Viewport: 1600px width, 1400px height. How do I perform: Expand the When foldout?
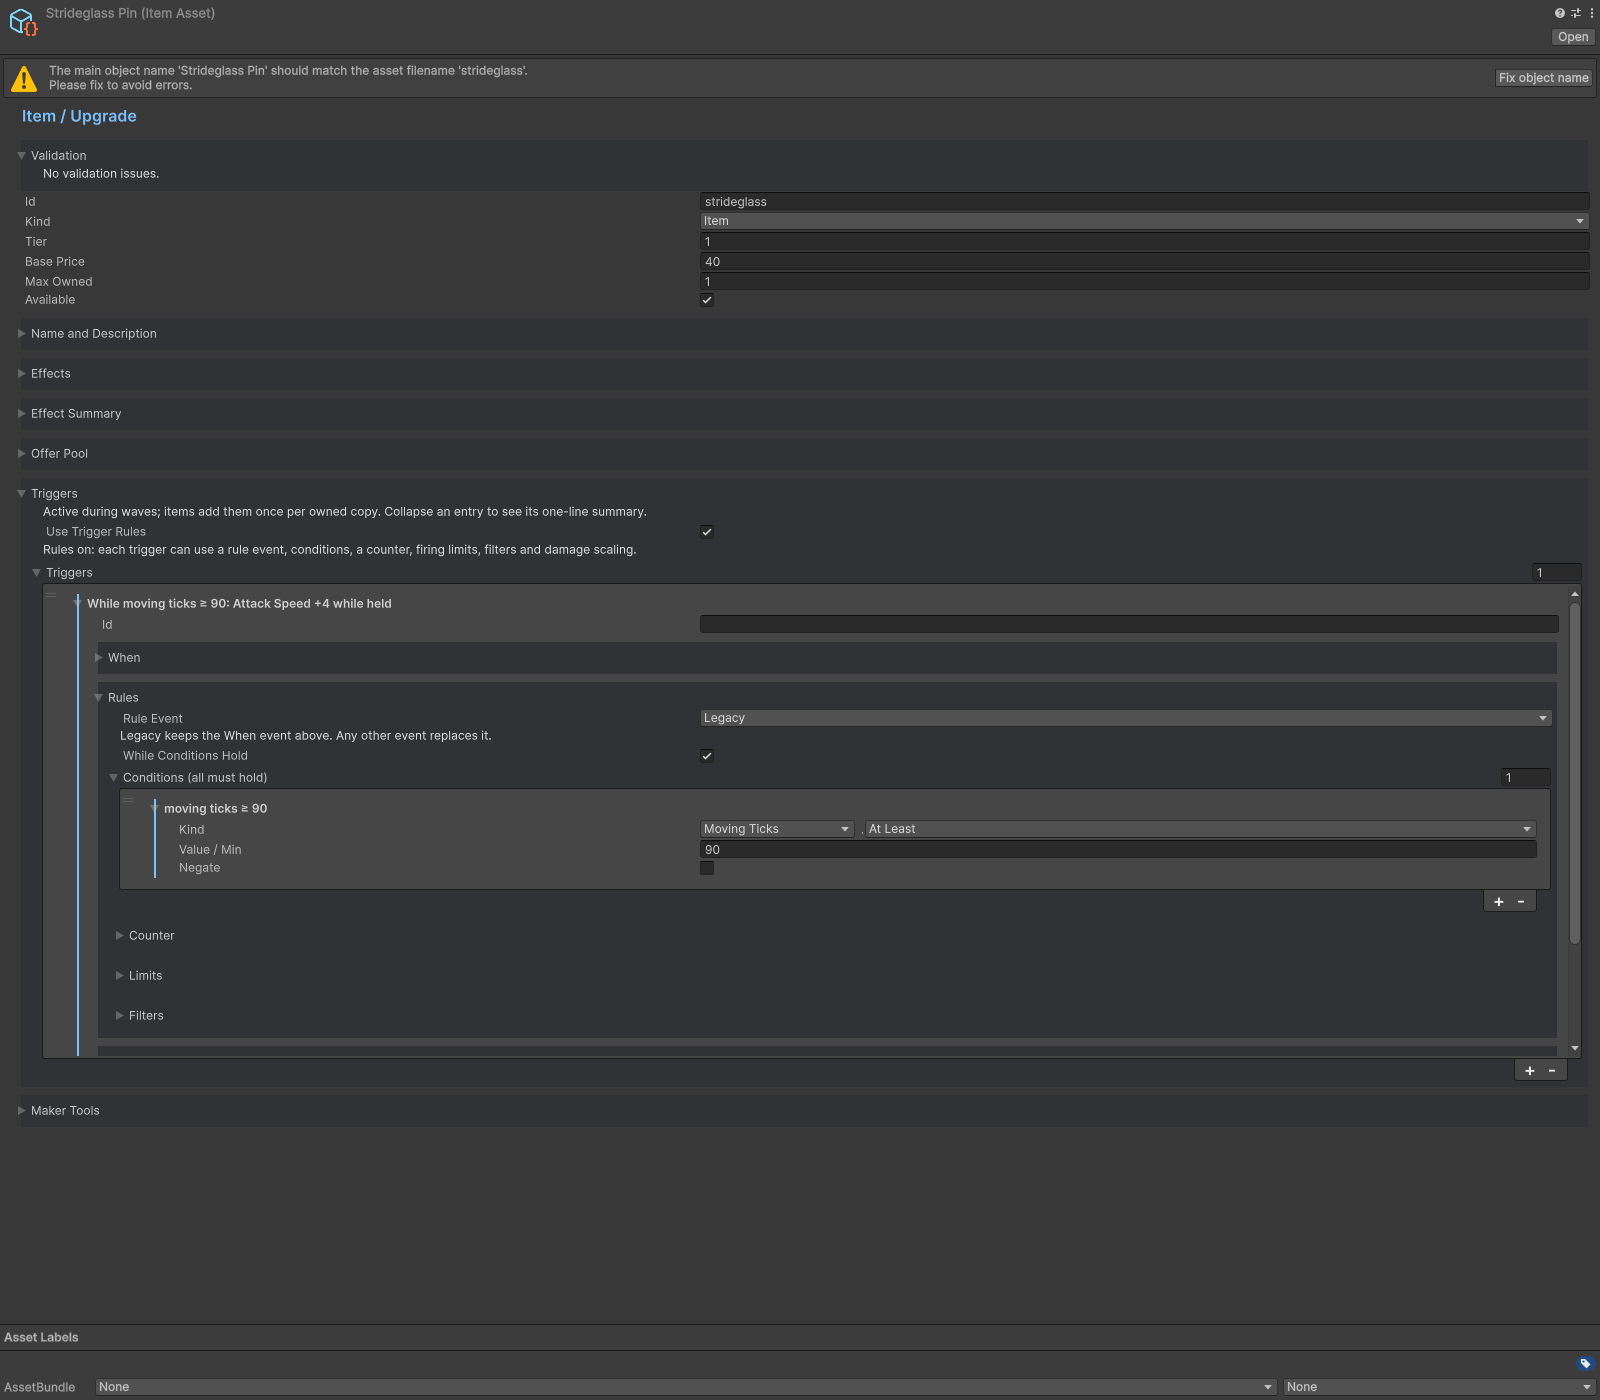[x=98, y=658]
